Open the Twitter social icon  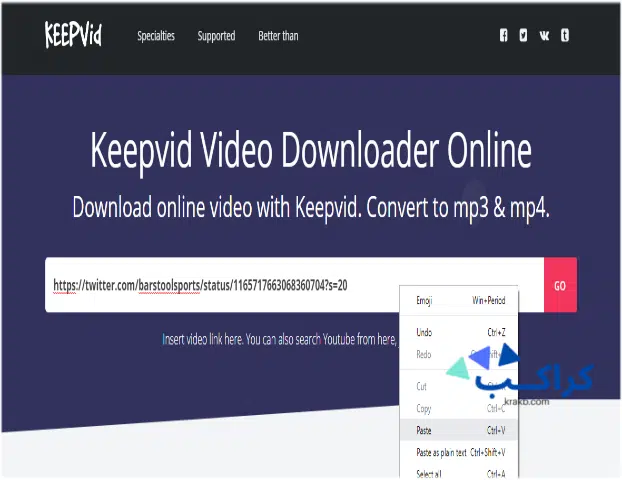tap(523, 35)
